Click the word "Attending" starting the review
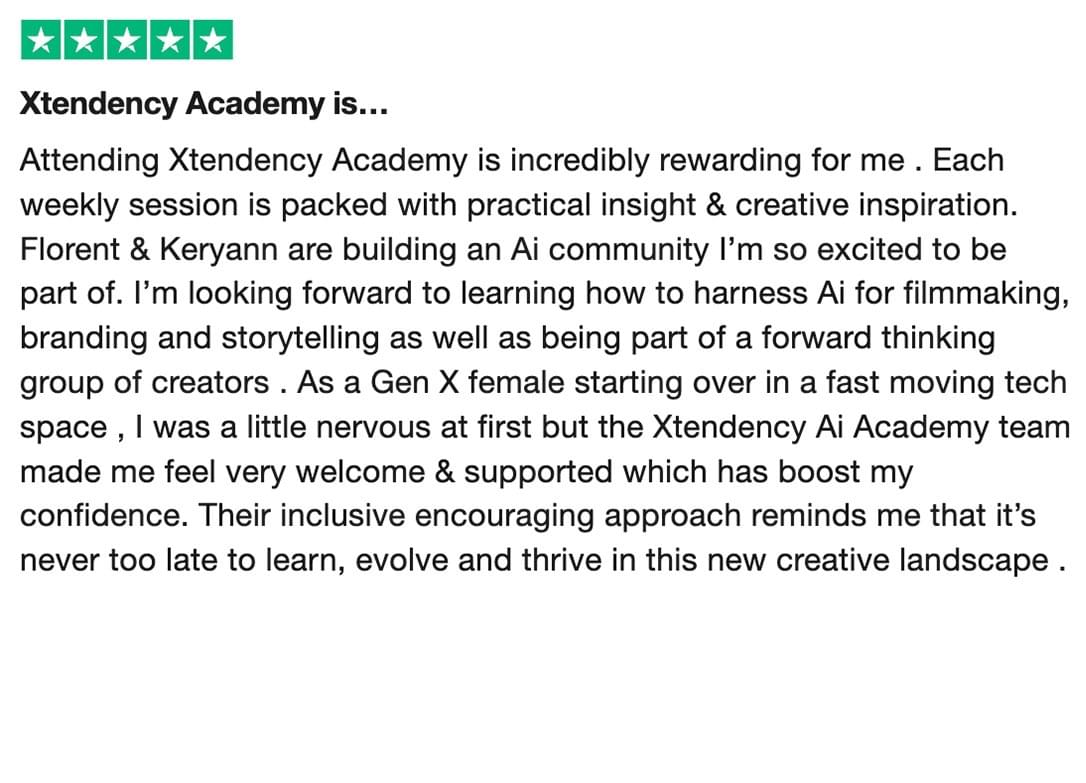1086x783 pixels. click(x=90, y=161)
